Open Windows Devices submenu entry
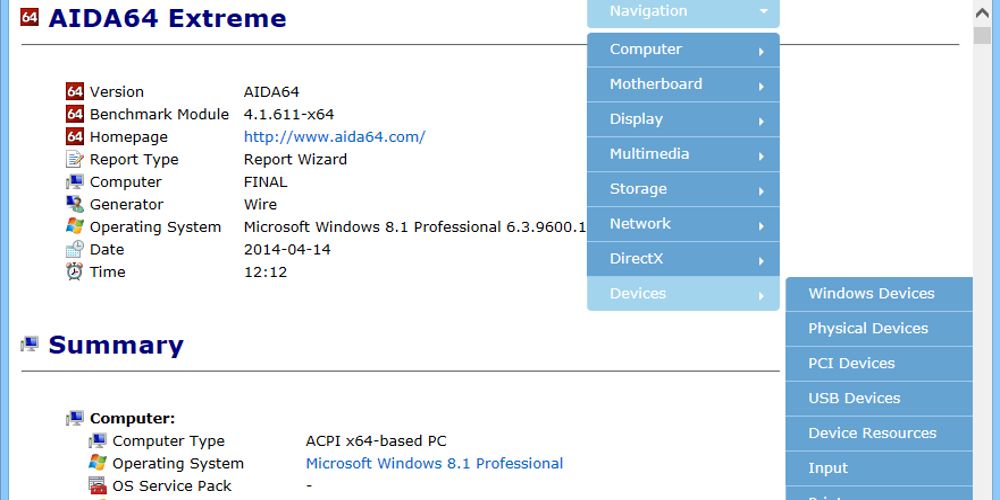The image size is (1000, 500). (x=879, y=294)
